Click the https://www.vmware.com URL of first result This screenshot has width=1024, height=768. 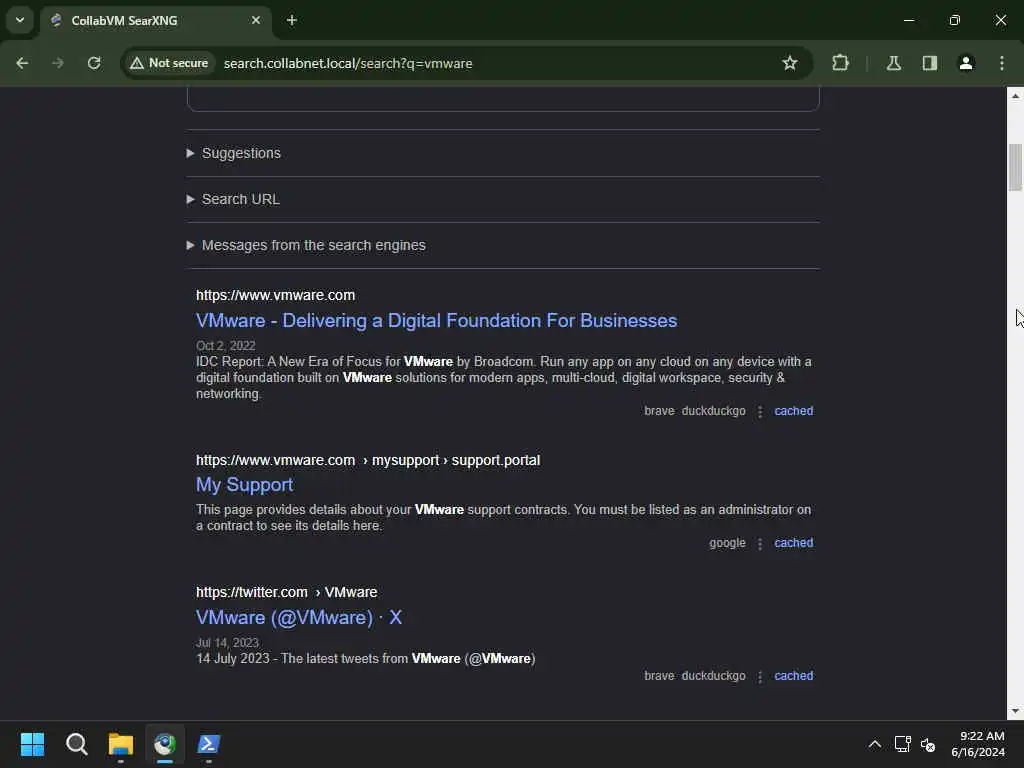tap(276, 295)
